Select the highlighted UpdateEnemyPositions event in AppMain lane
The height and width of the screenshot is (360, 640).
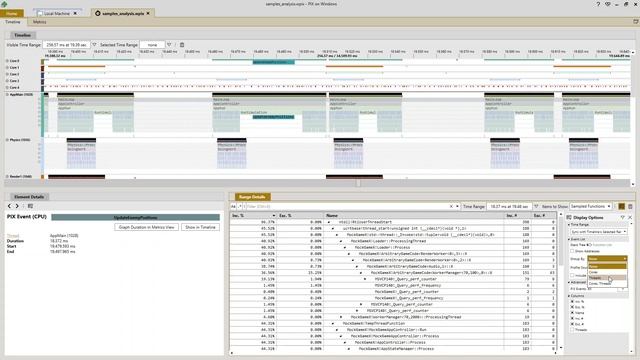[x=273, y=117]
